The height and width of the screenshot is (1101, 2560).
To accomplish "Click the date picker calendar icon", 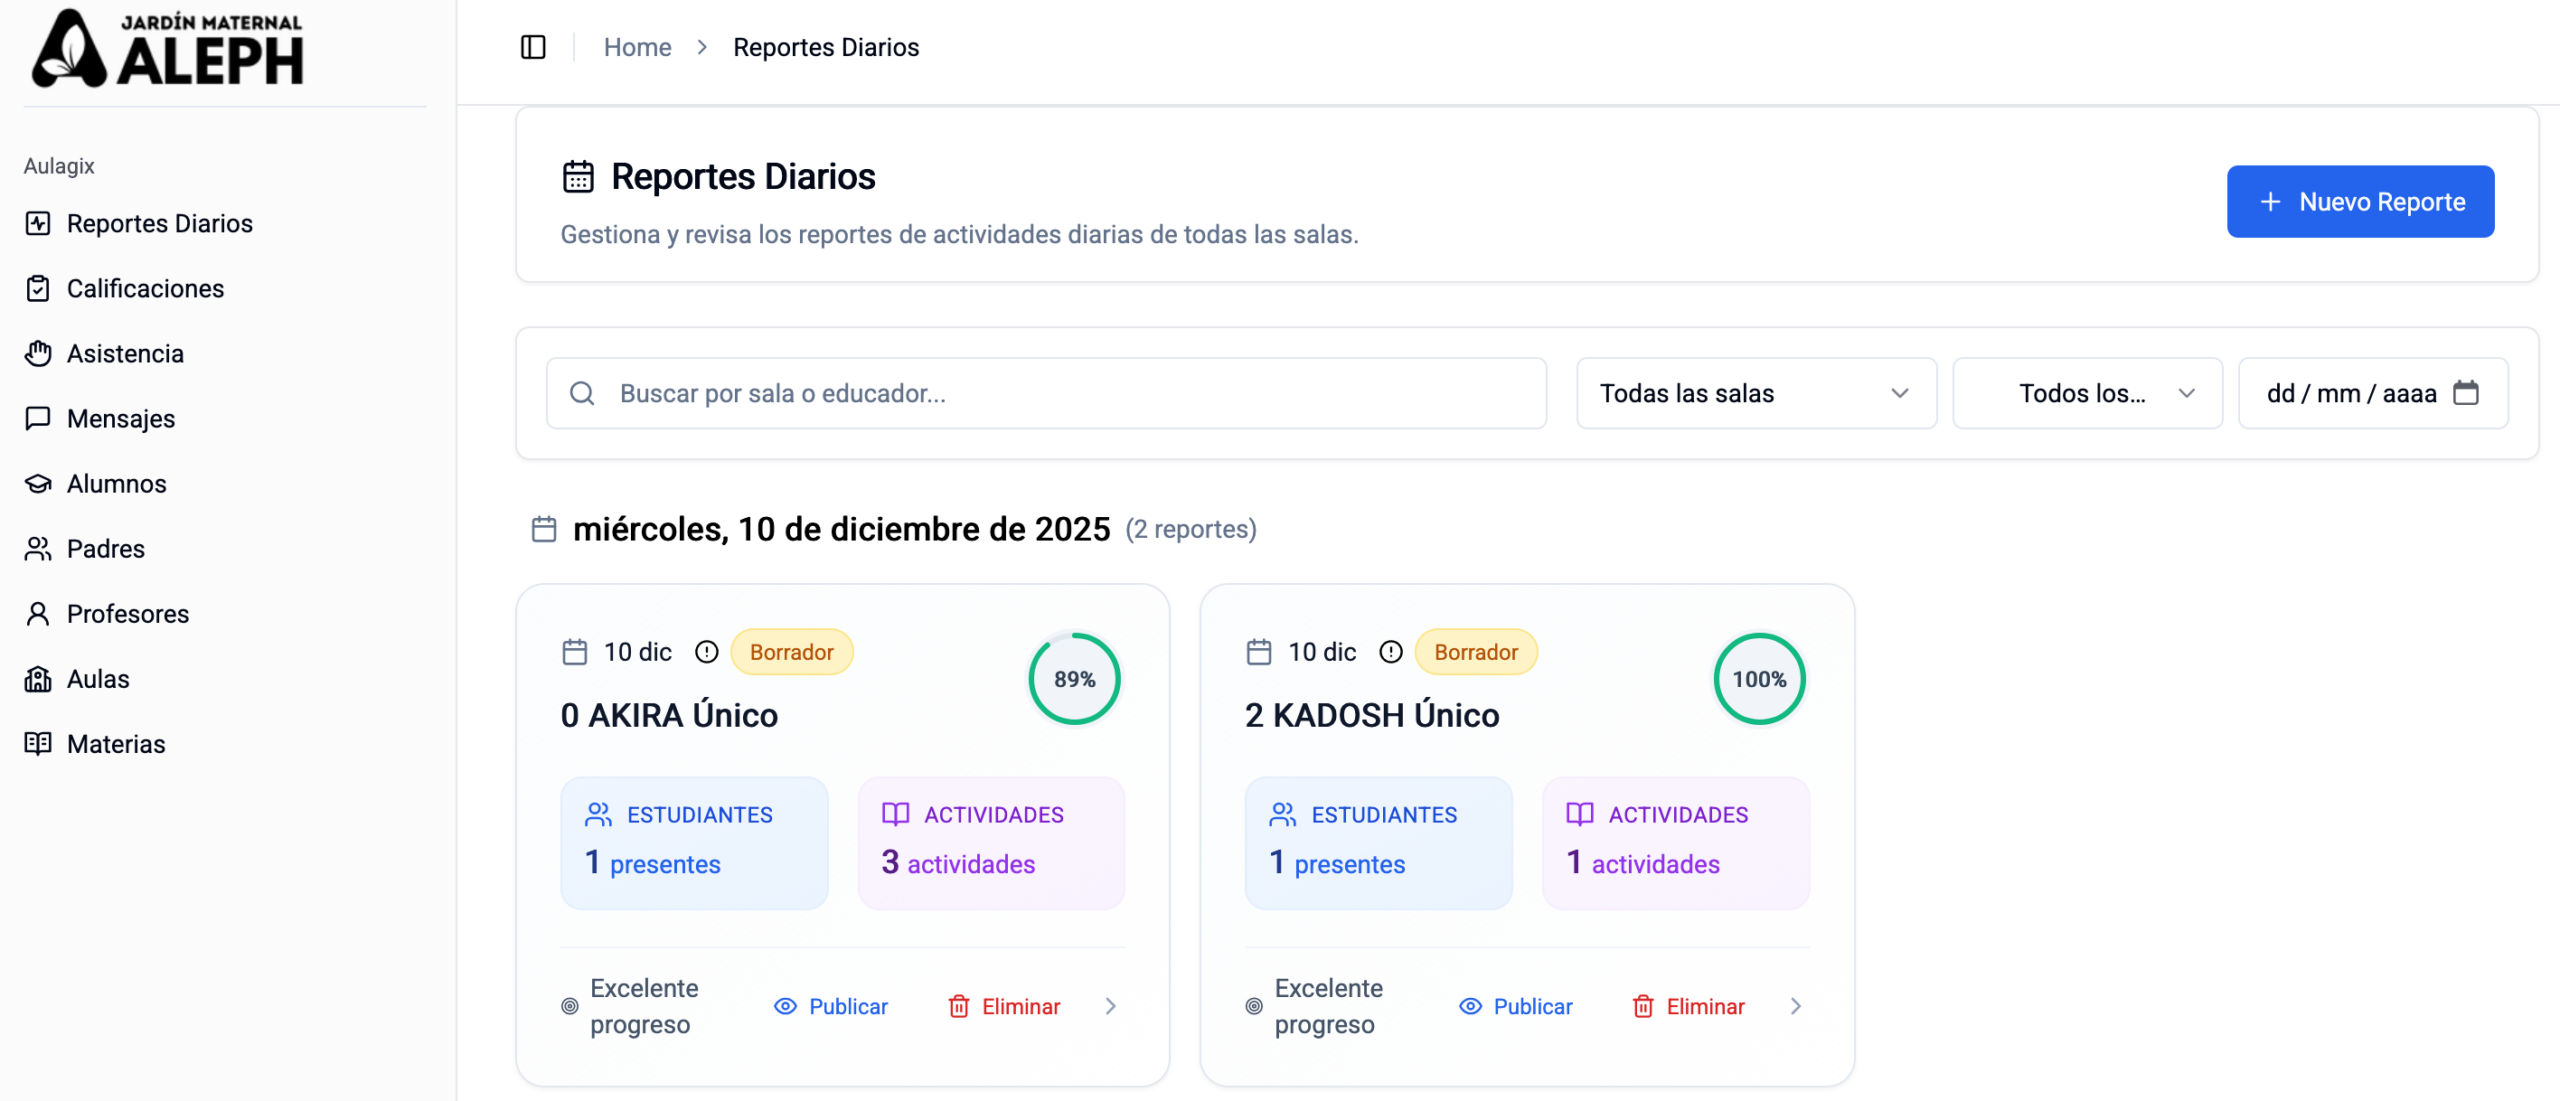I will click(2465, 393).
